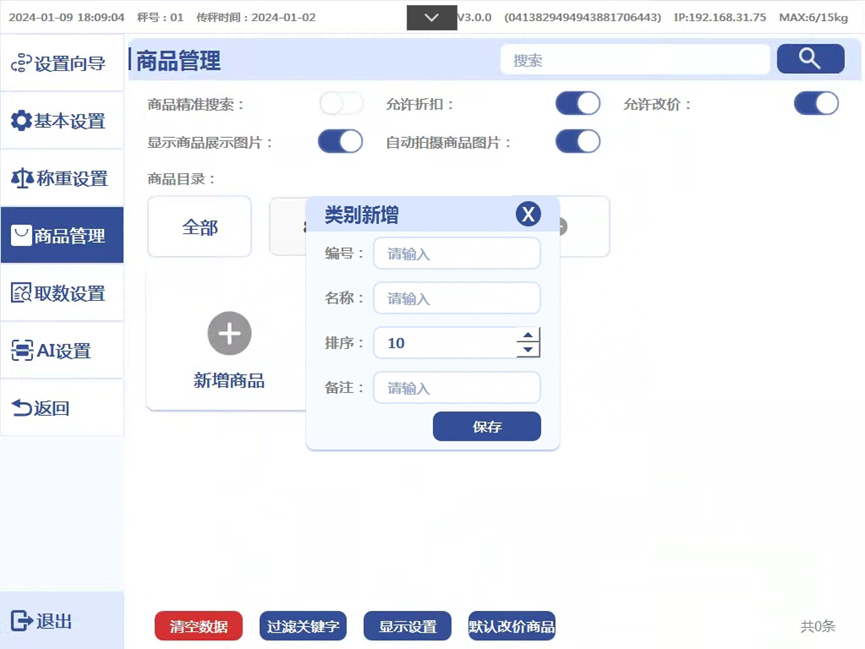Open 基本设置 gear menu item
This screenshot has width=865, height=649.
[x=62, y=121]
